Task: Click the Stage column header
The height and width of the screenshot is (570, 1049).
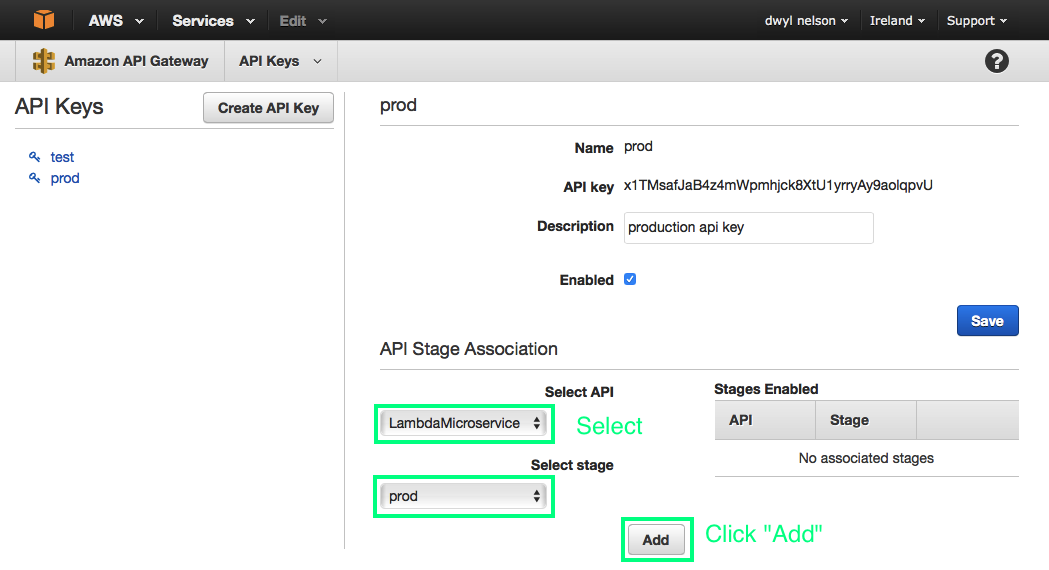Action: tap(866, 420)
